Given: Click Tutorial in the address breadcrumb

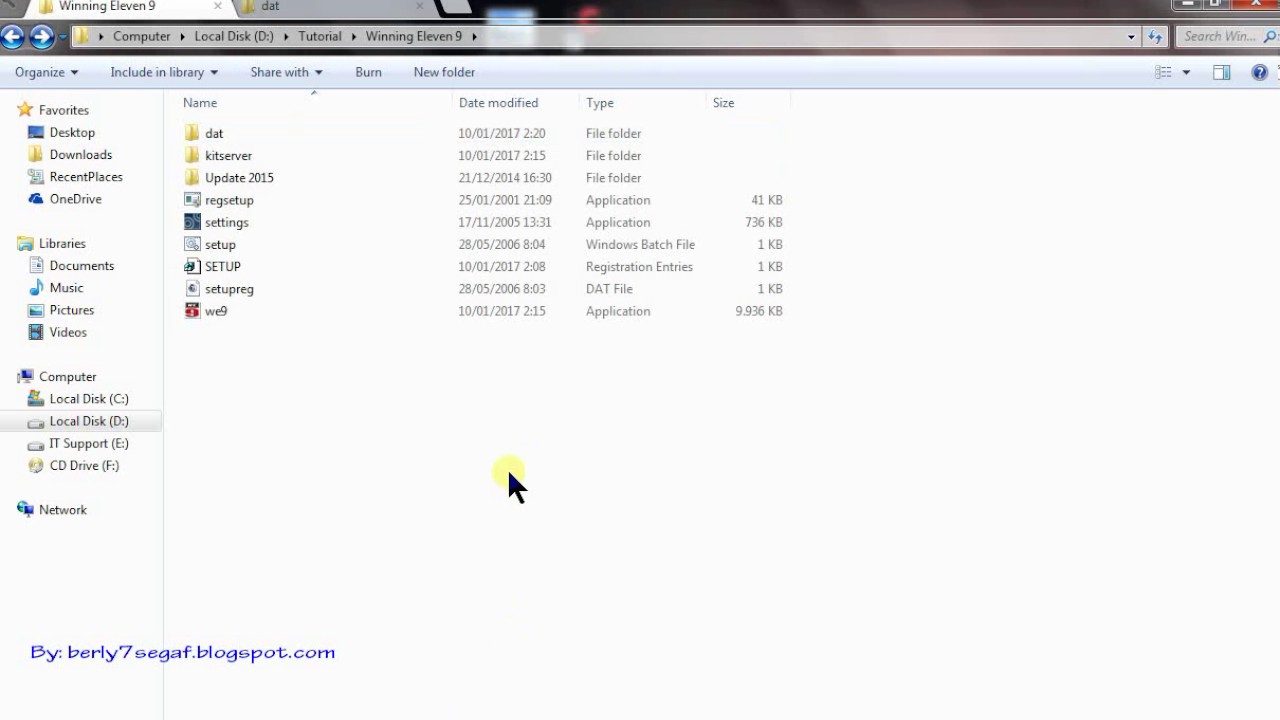Looking at the screenshot, I should 320,36.
